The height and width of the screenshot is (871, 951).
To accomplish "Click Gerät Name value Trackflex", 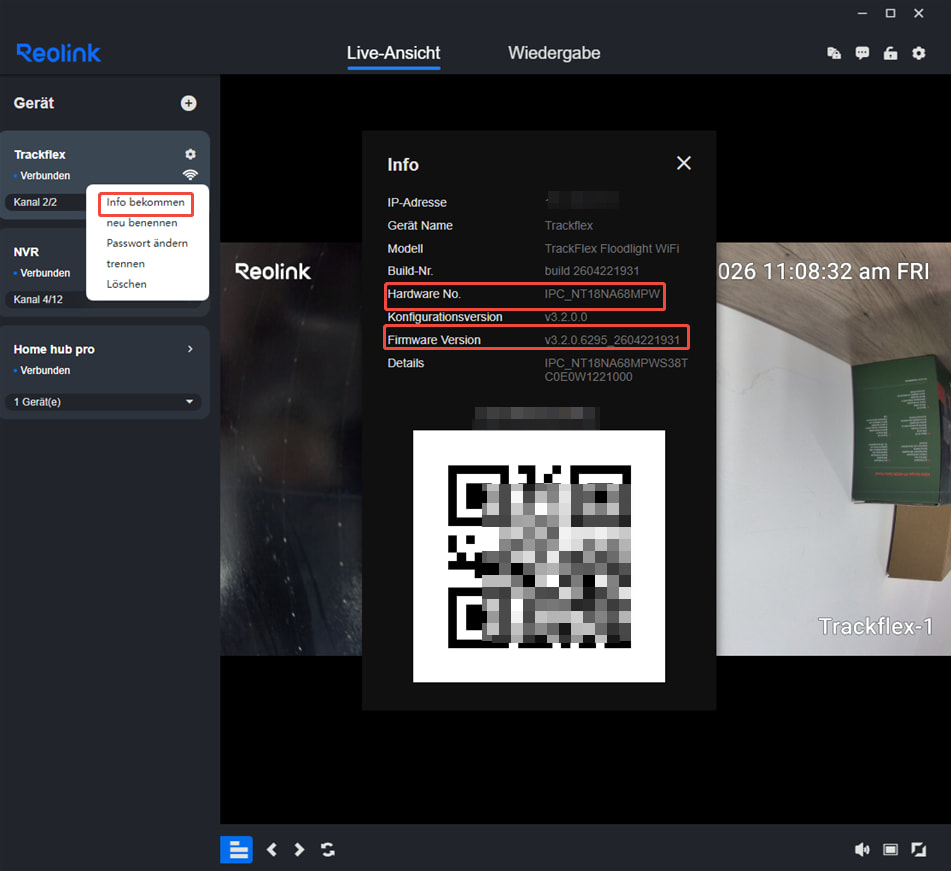I will 568,226.
